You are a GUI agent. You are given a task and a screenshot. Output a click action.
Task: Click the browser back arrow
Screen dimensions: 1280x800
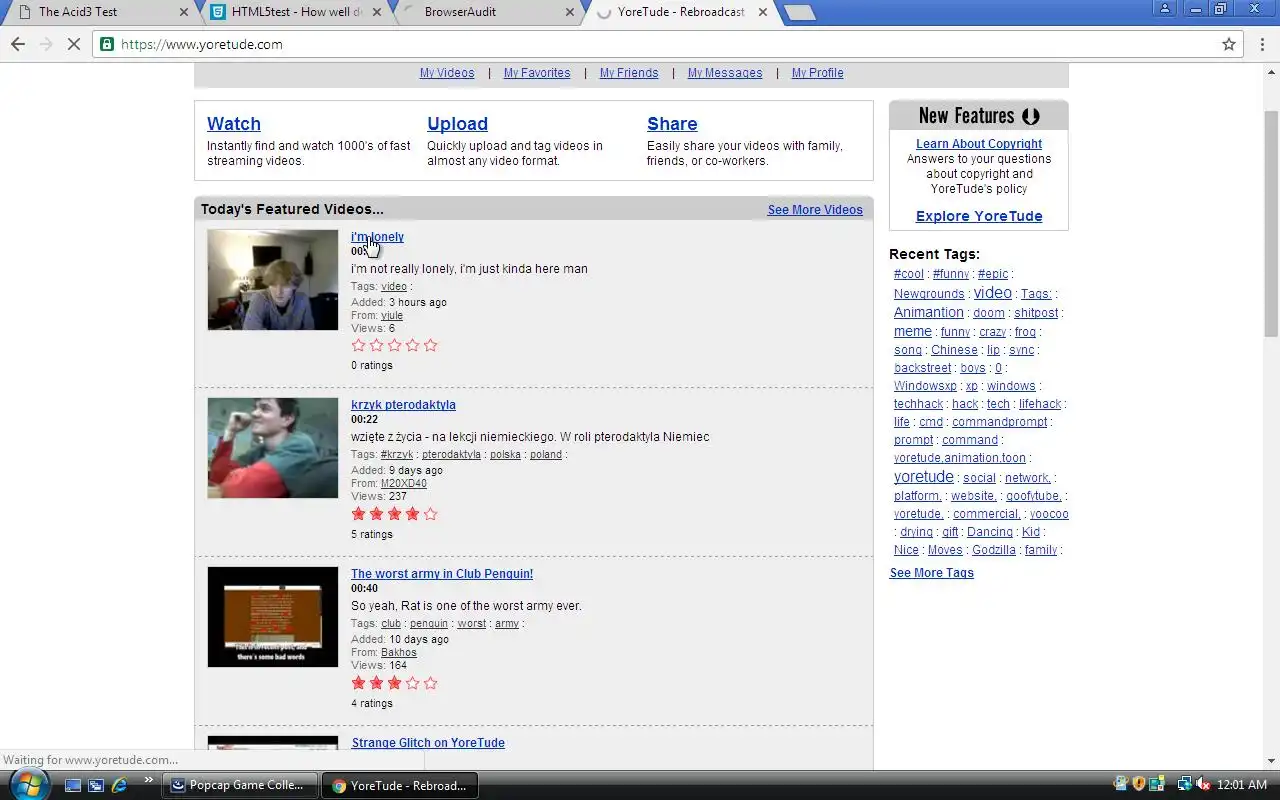pyautogui.click(x=17, y=44)
